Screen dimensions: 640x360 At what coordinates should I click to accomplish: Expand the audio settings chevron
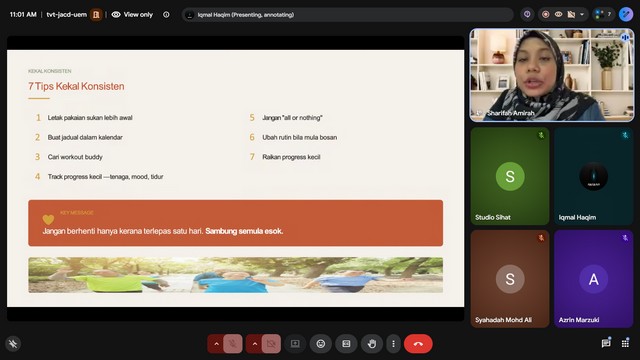coord(216,344)
